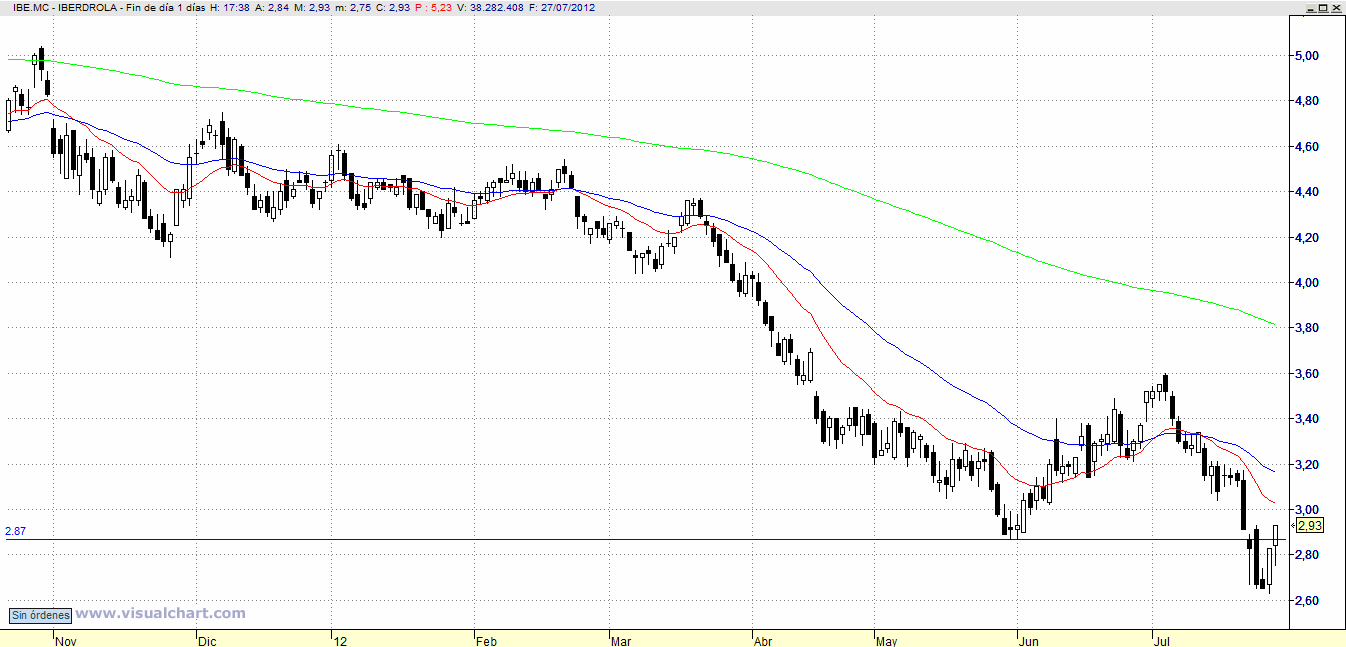The width and height of the screenshot is (1346, 647).
Task: Click the 'Sin órdenes' orders box
Action: click(x=41, y=616)
